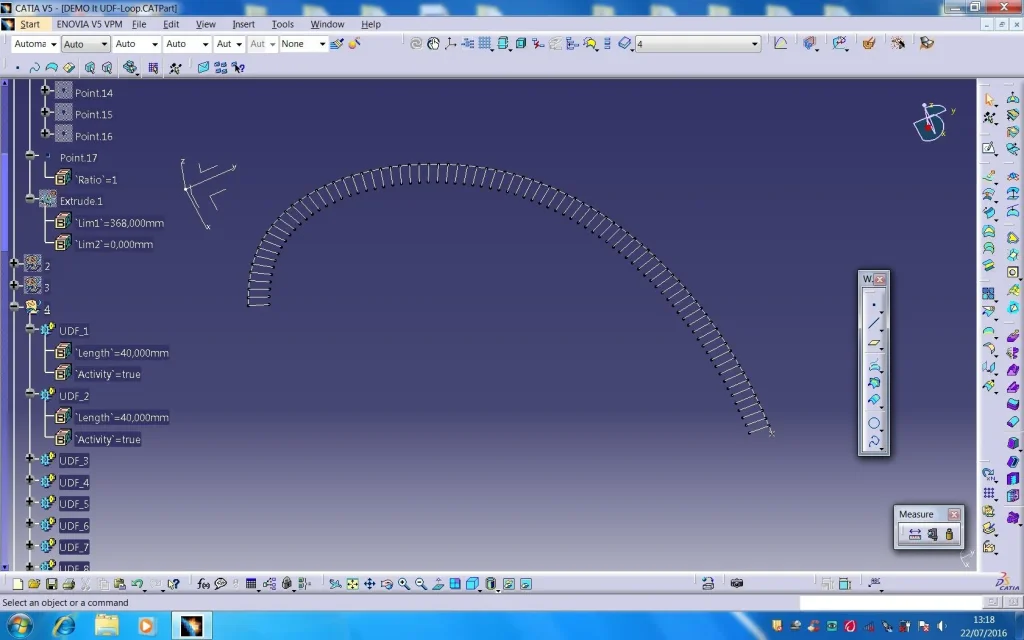Print using the printer icon

click(x=68, y=584)
